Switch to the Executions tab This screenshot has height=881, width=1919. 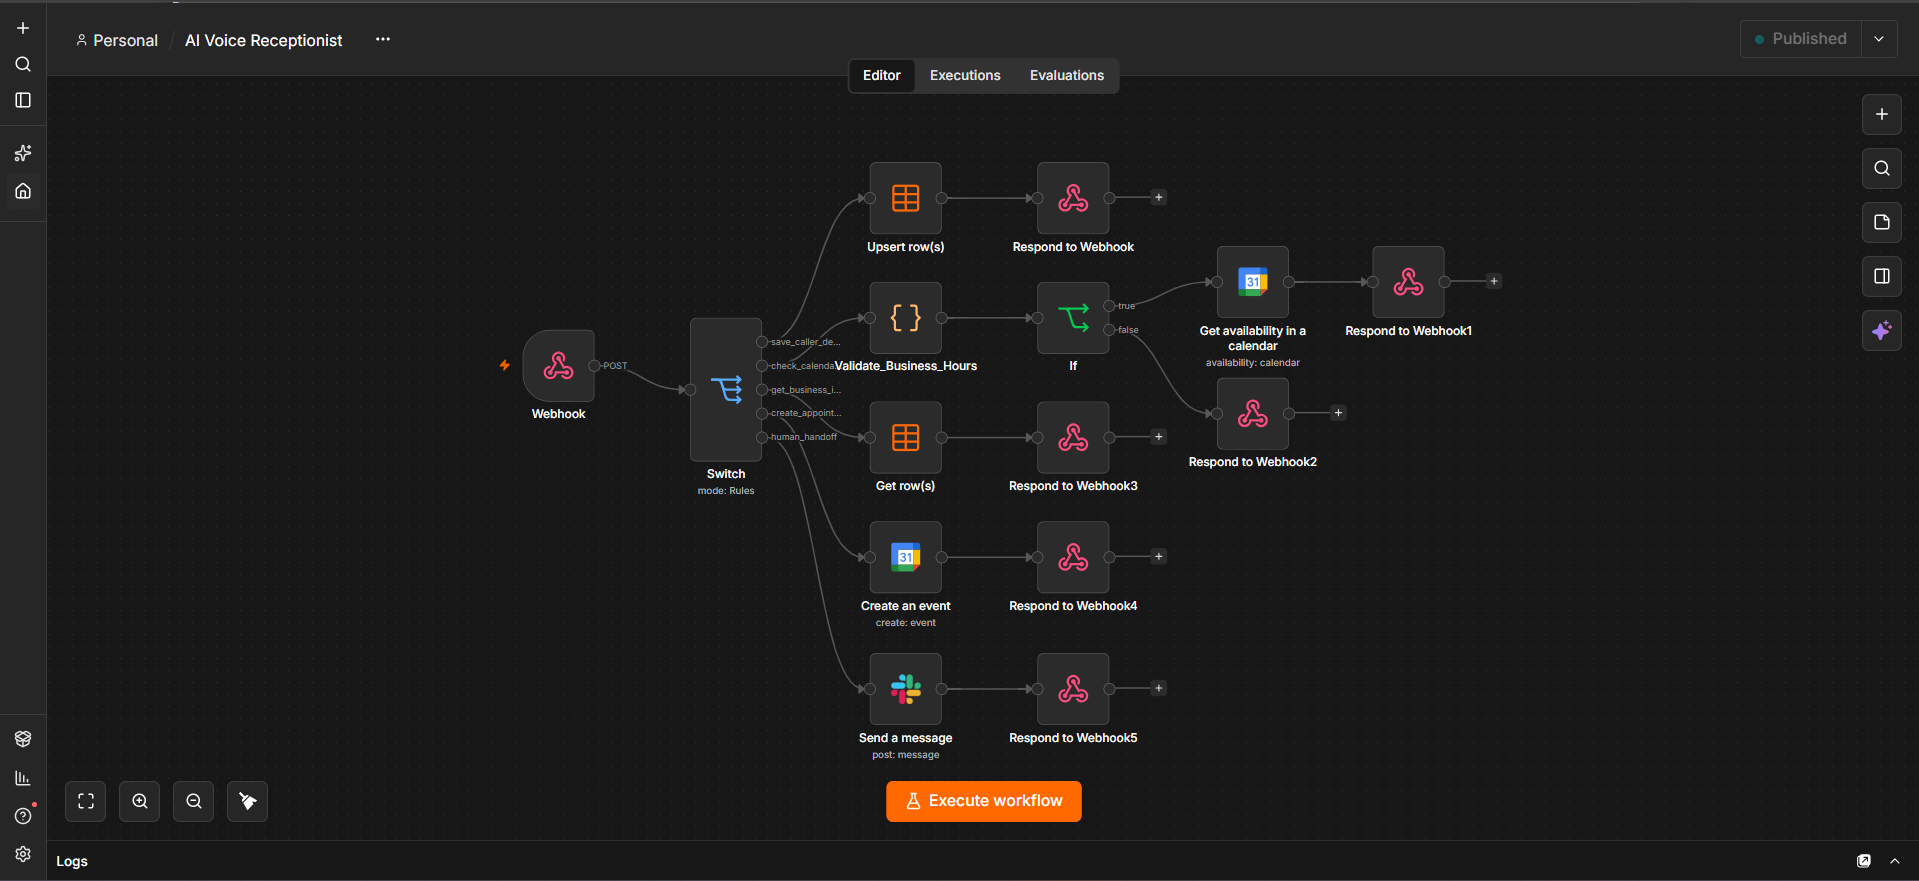965,75
